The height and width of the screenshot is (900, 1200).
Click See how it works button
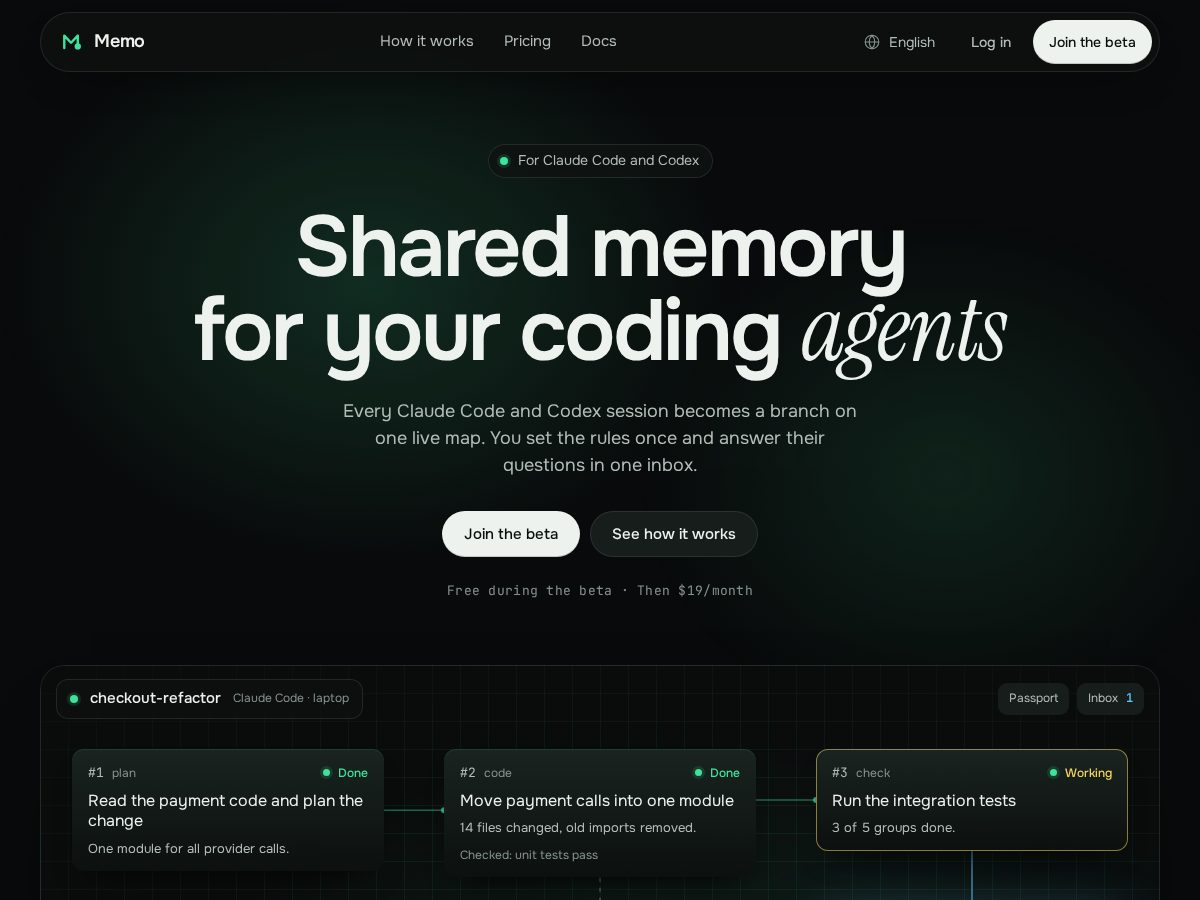coord(674,534)
